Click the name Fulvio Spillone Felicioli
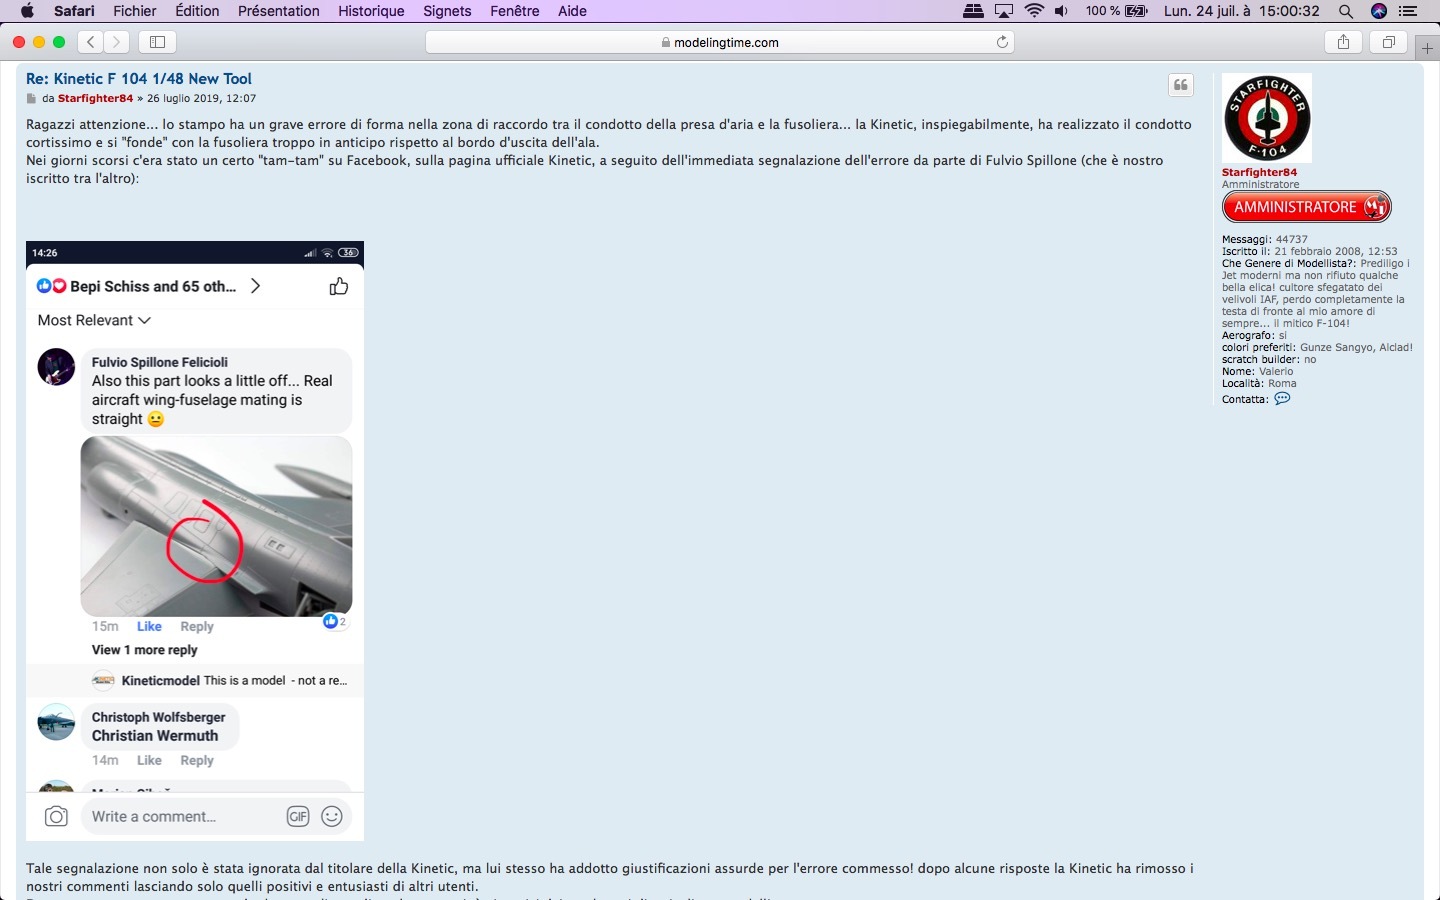Image resolution: width=1440 pixels, height=900 pixels. pos(160,362)
